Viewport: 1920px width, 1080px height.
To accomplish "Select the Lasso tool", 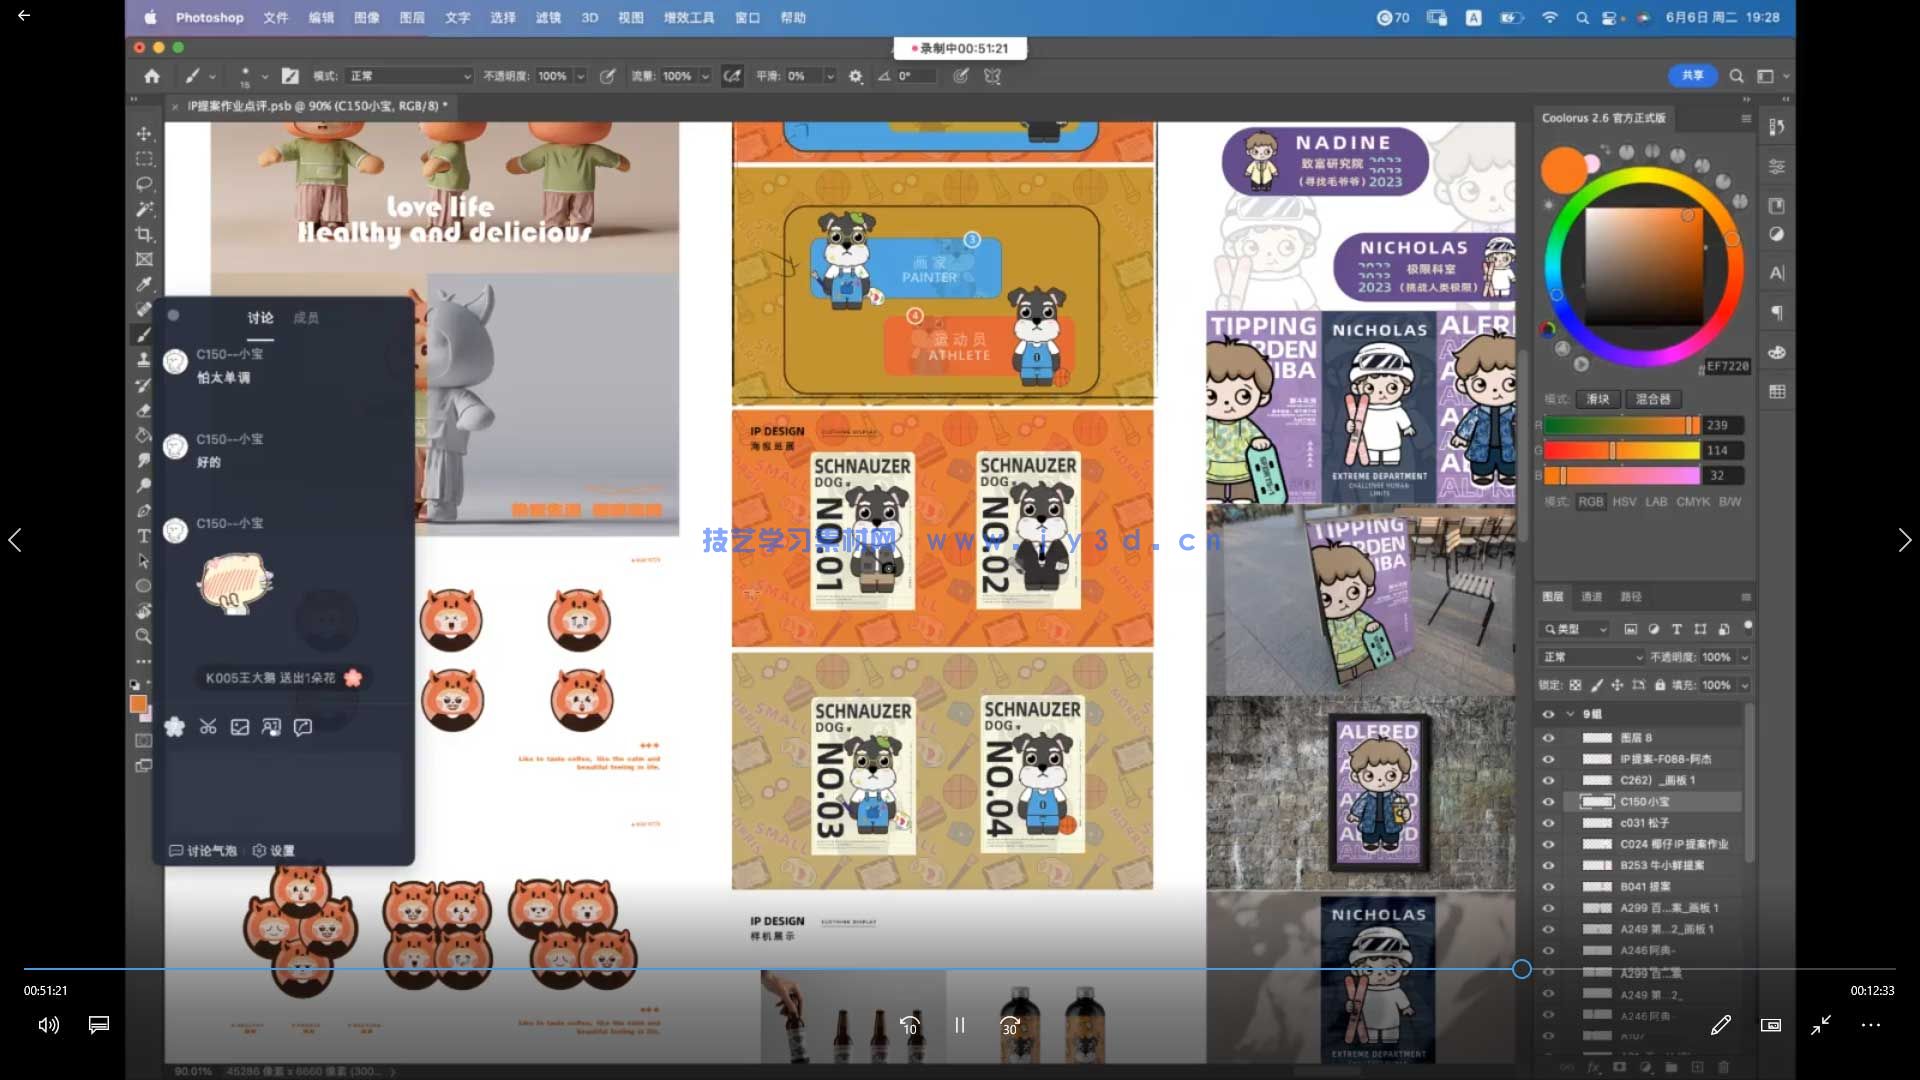I will [x=144, y=184].
